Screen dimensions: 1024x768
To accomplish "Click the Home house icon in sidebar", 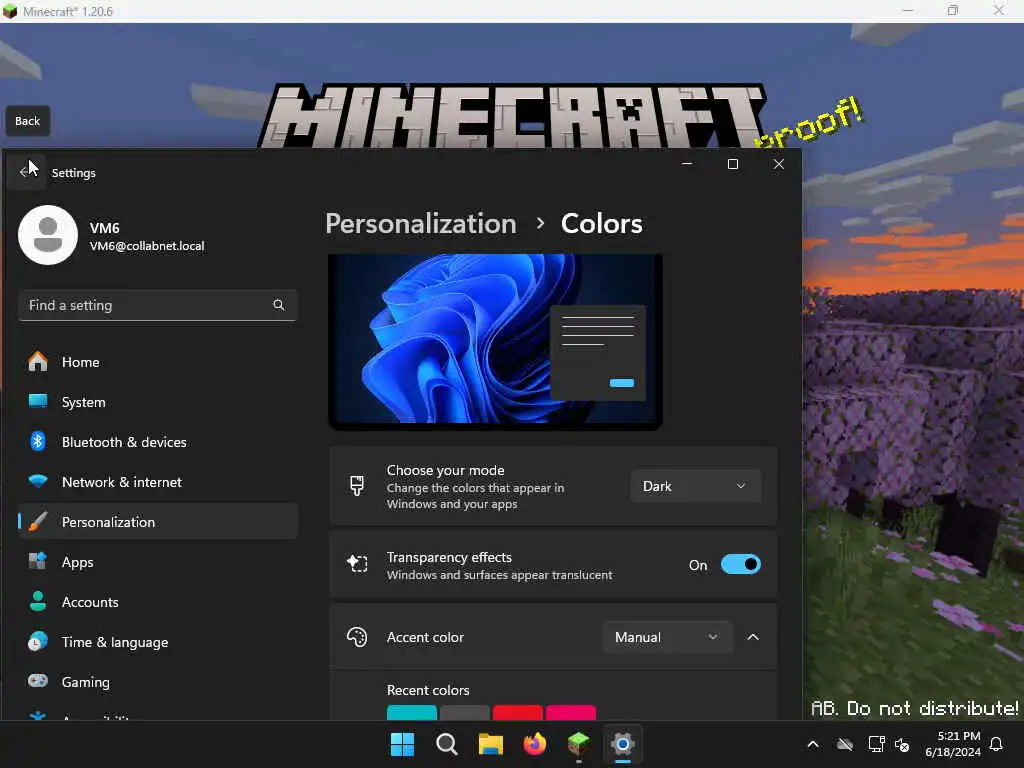I will (x=38, y=362).
